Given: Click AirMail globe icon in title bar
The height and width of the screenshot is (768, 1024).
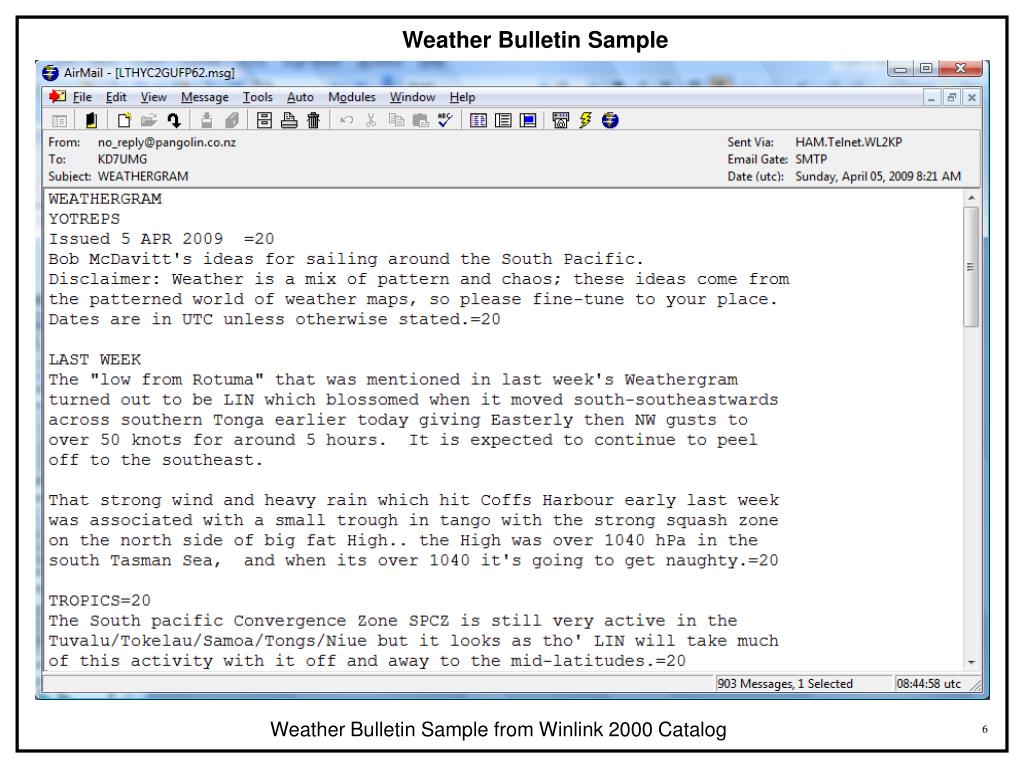Looking at the screenshot, I should (x=50, y=72).
